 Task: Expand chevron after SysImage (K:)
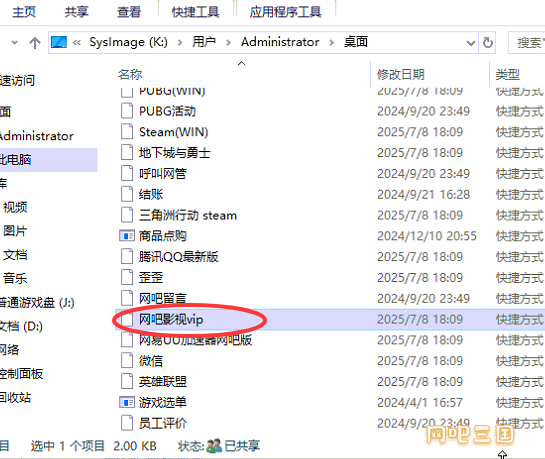(x=180, y=43)
